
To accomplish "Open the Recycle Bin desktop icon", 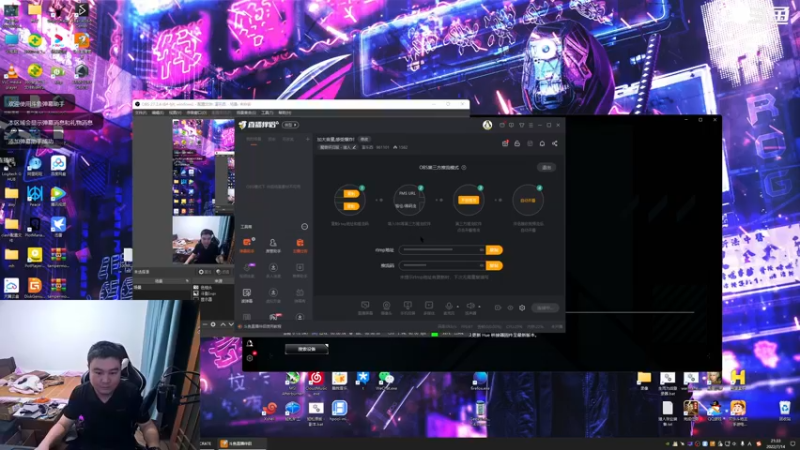I will (x=785, y=410).
